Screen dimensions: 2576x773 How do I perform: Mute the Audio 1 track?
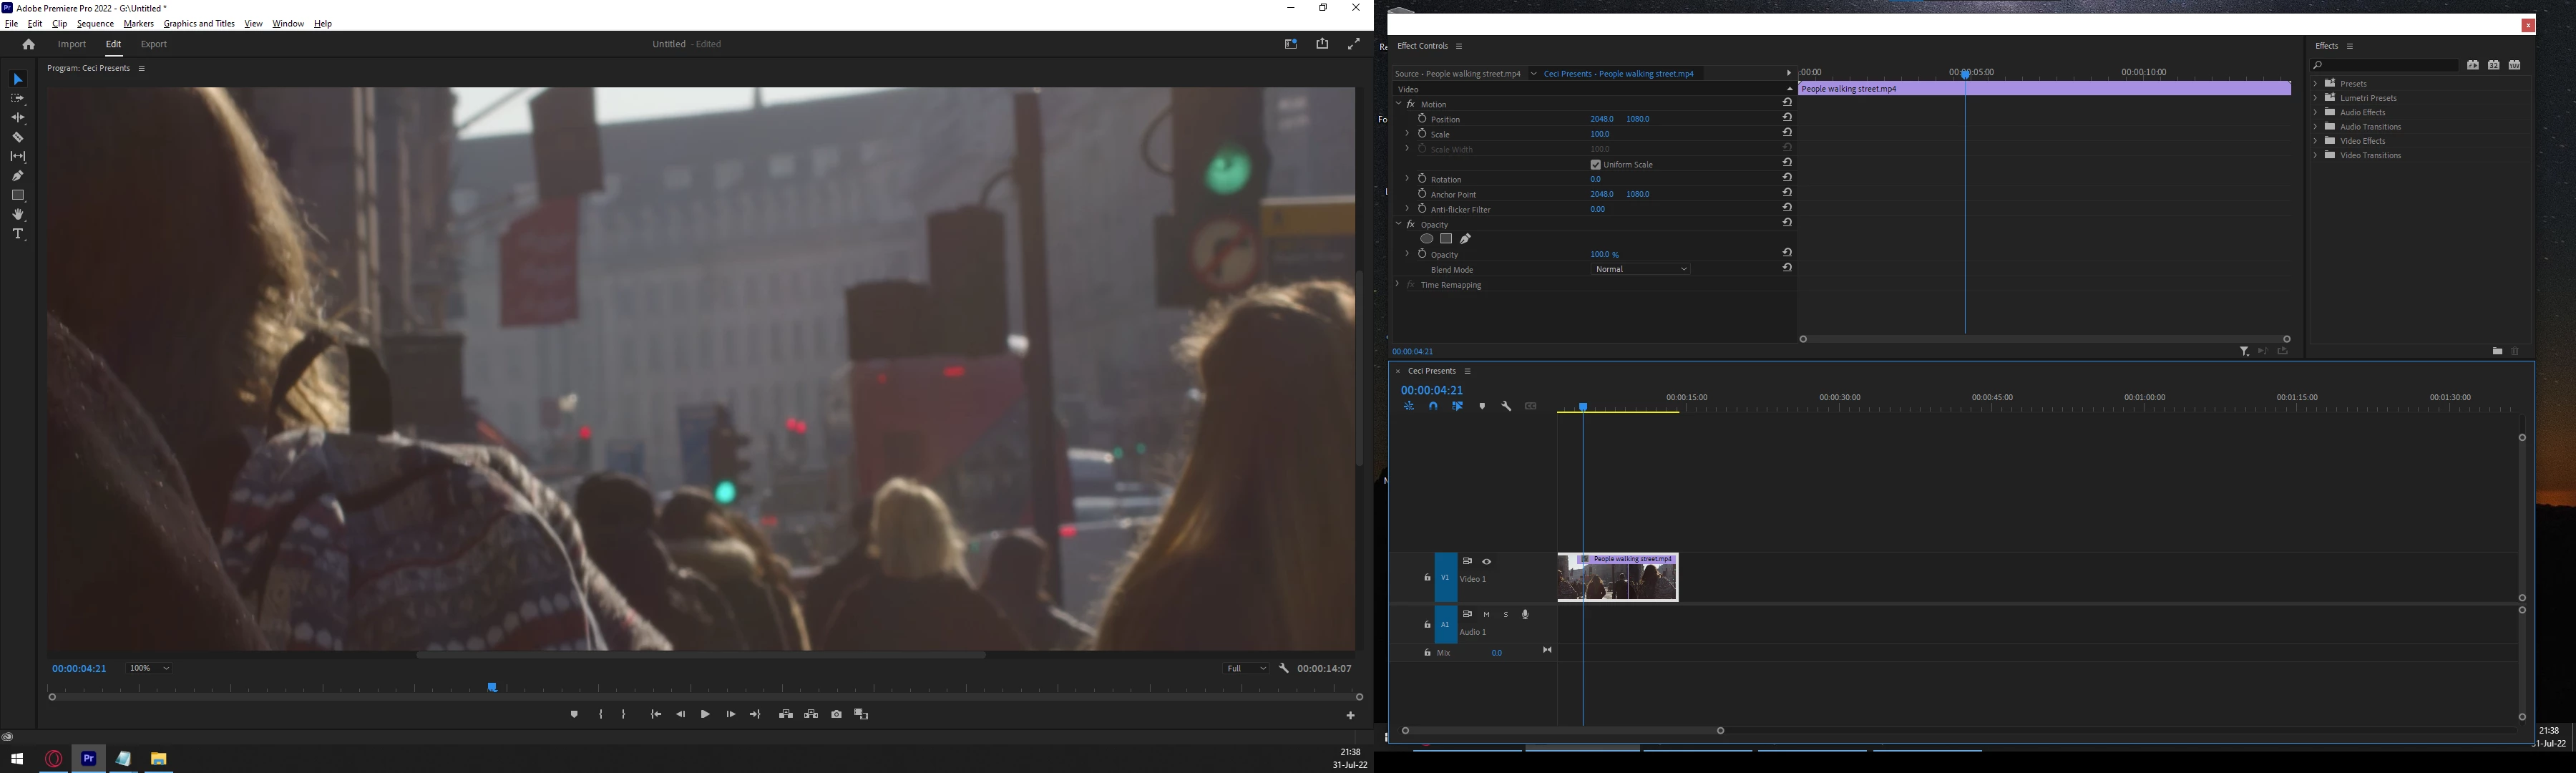[1486, 615]
